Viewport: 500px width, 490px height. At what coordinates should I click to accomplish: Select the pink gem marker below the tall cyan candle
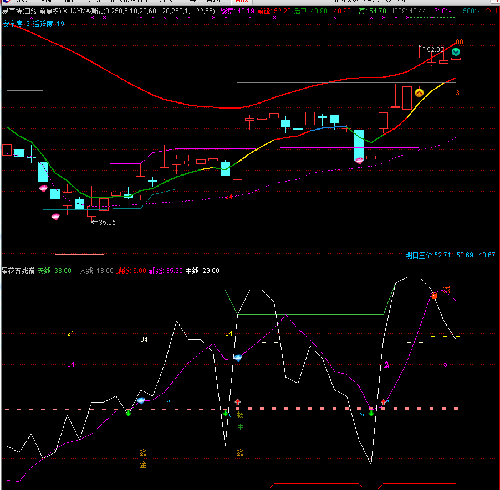pyautogui.click(x=359, y=160)
